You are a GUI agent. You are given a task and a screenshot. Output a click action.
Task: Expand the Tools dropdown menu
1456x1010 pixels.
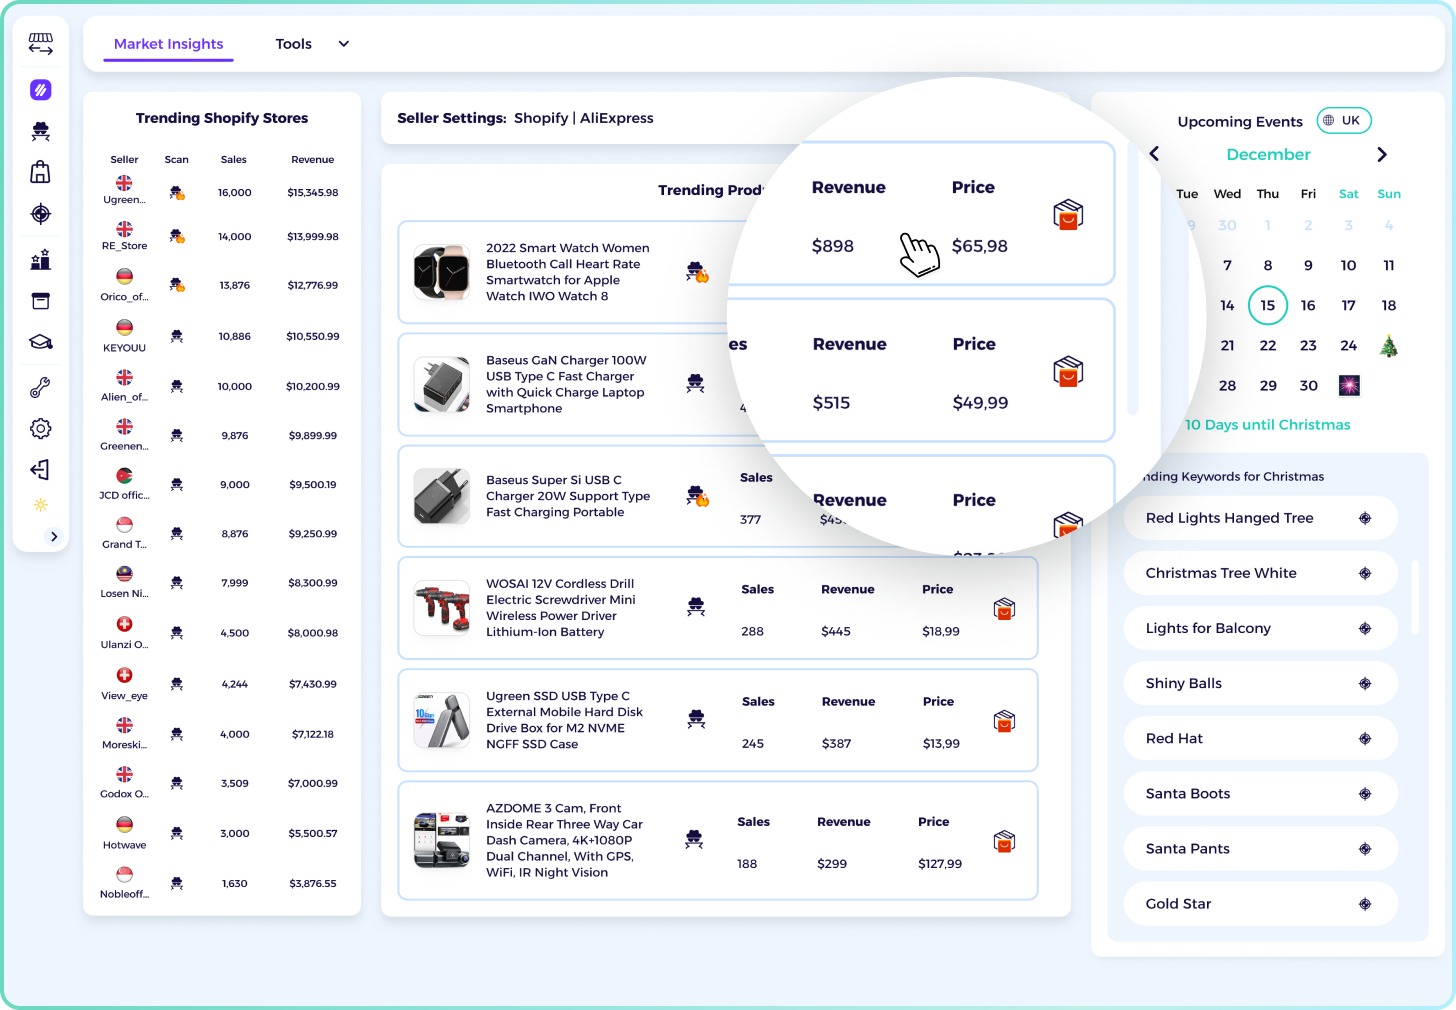point(313,44)
